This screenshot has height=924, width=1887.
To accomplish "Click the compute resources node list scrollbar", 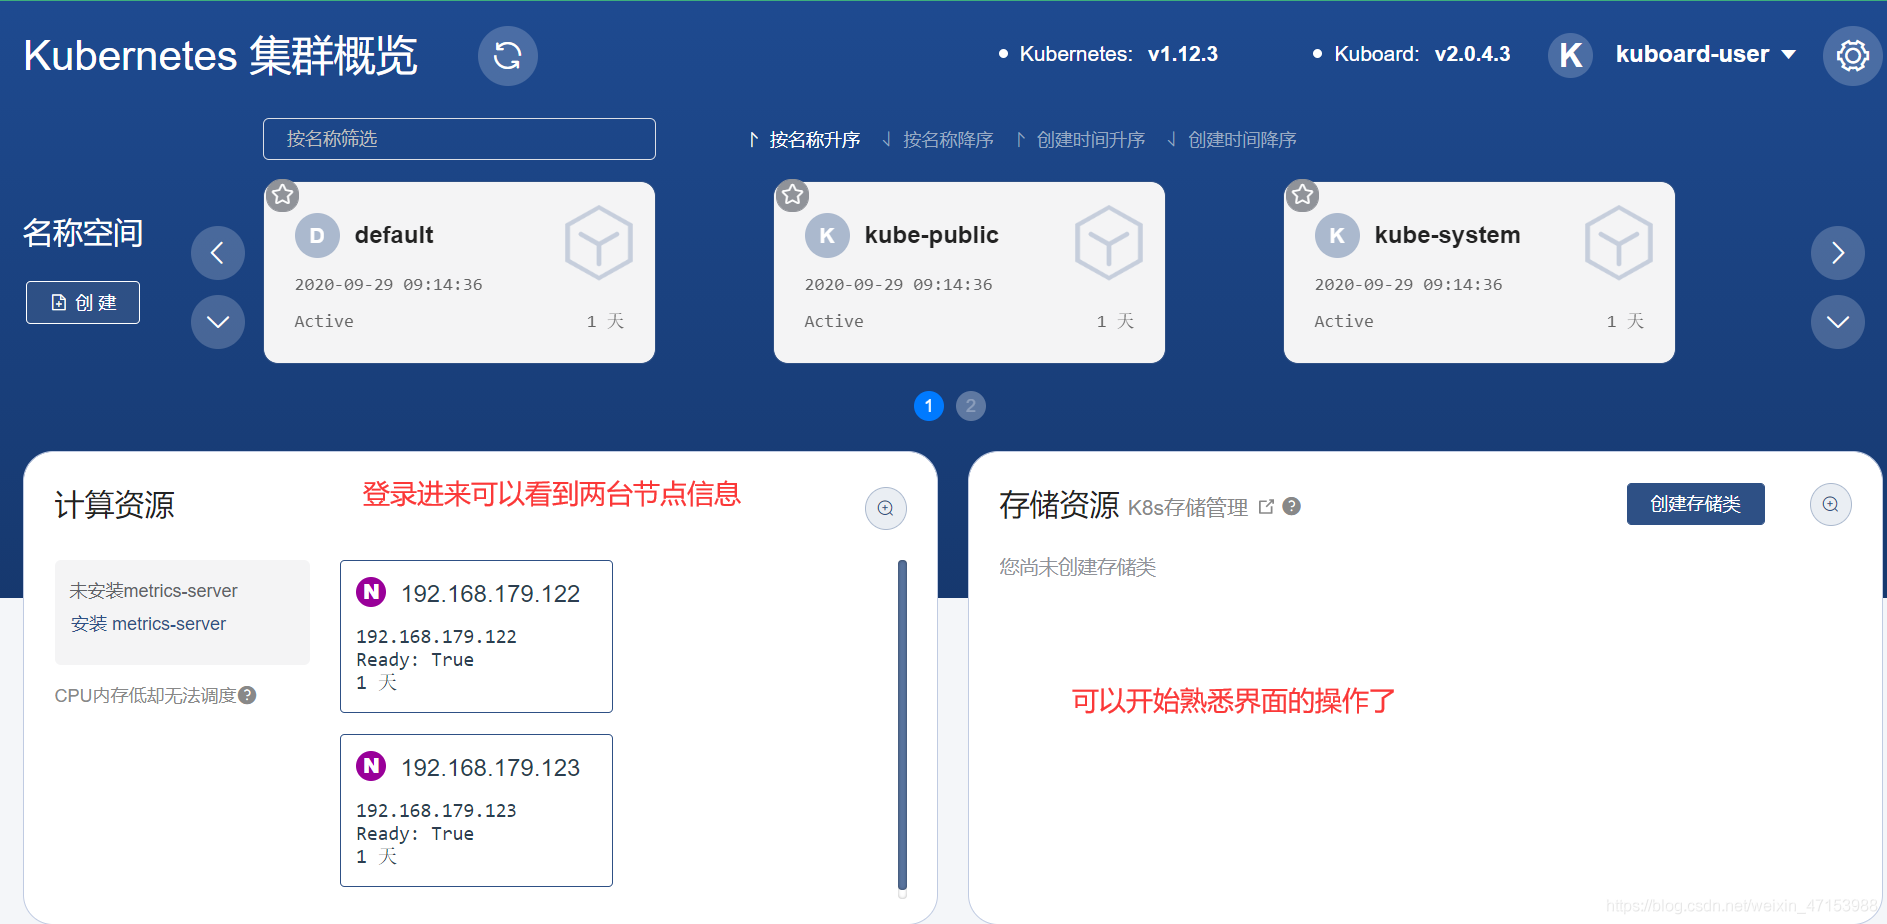I will pyautogui.click(x=902, y=725).
